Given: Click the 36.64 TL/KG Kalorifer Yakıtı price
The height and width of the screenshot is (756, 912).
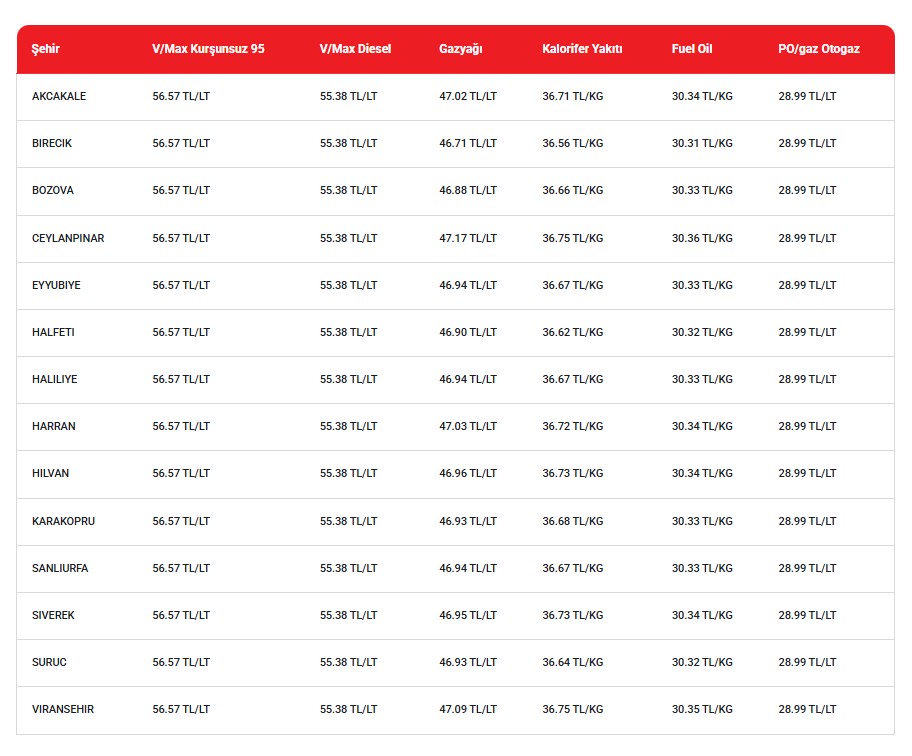Looking at the screenshot, I should pyautogui.click(x=573, y=662).
